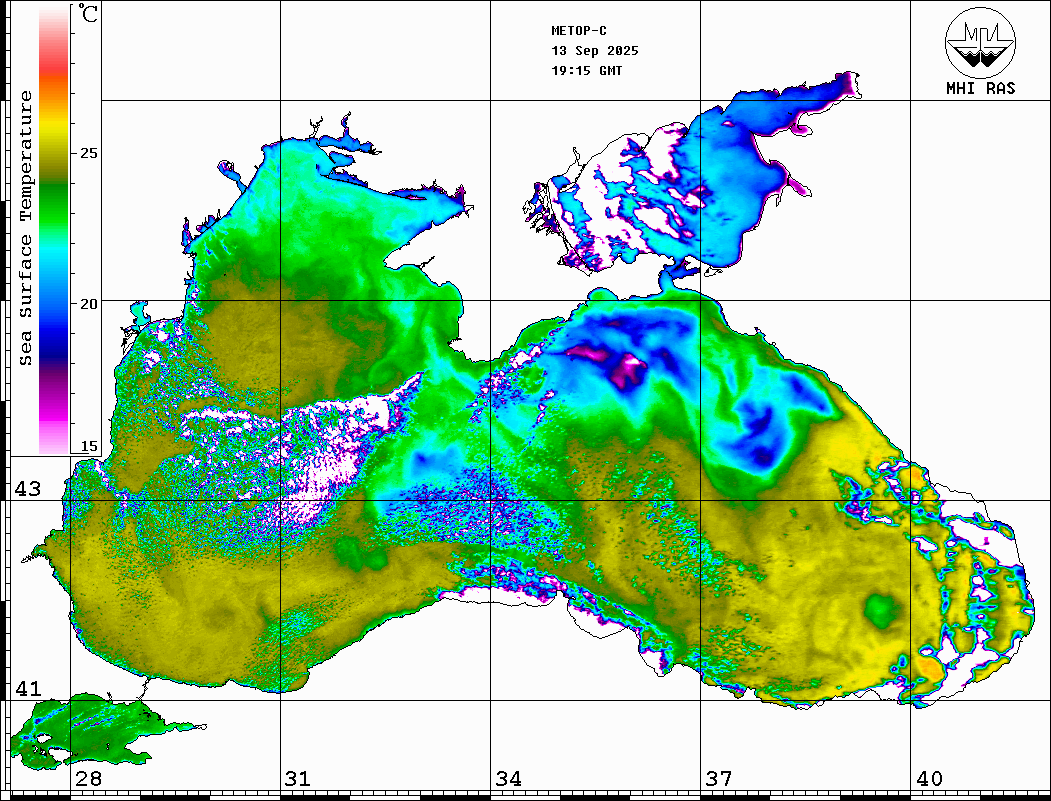Click the latitude 41 axis label

point(27,689)
